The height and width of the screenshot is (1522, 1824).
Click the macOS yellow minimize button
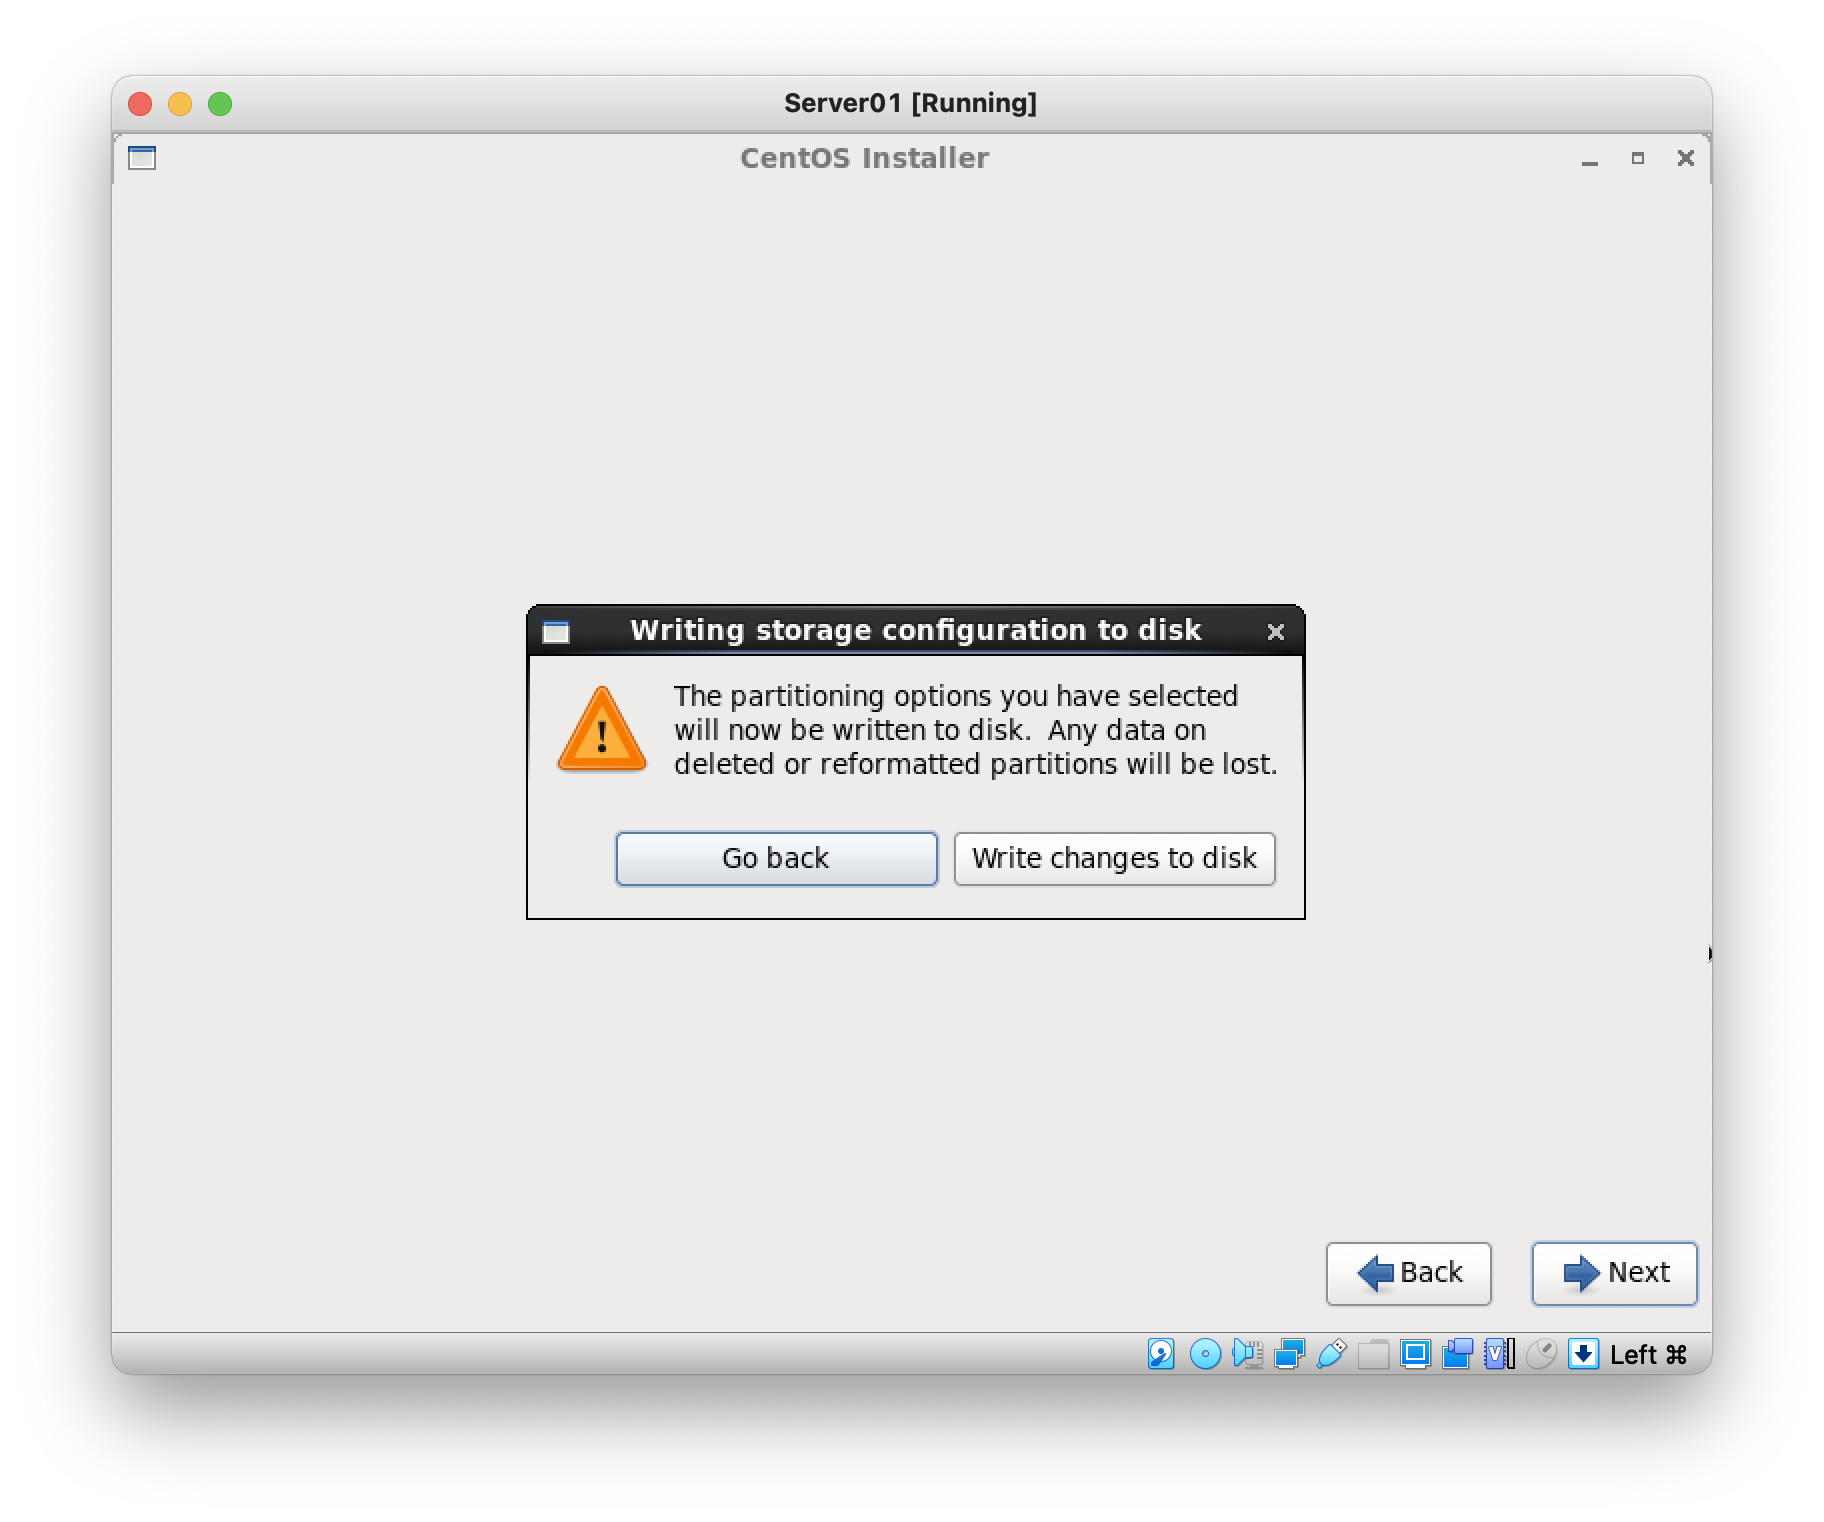point(180,104)
